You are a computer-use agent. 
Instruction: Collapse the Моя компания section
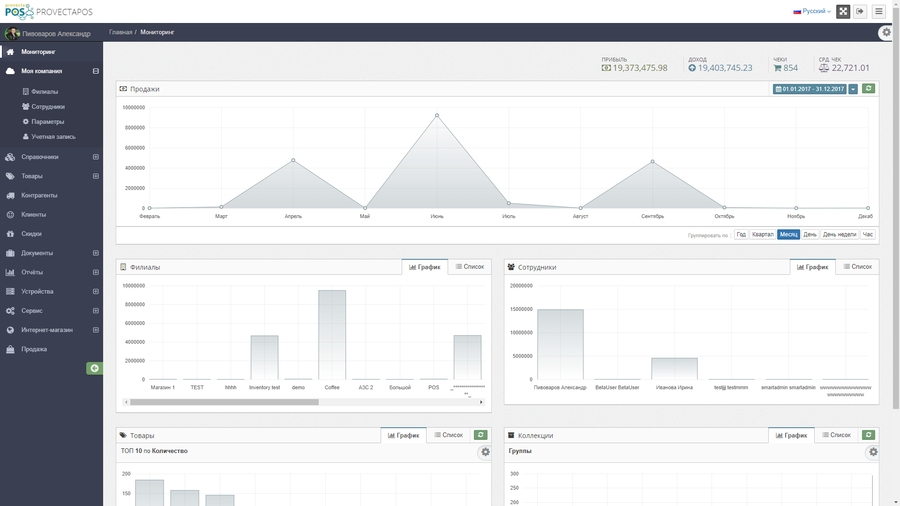point(96,71)
